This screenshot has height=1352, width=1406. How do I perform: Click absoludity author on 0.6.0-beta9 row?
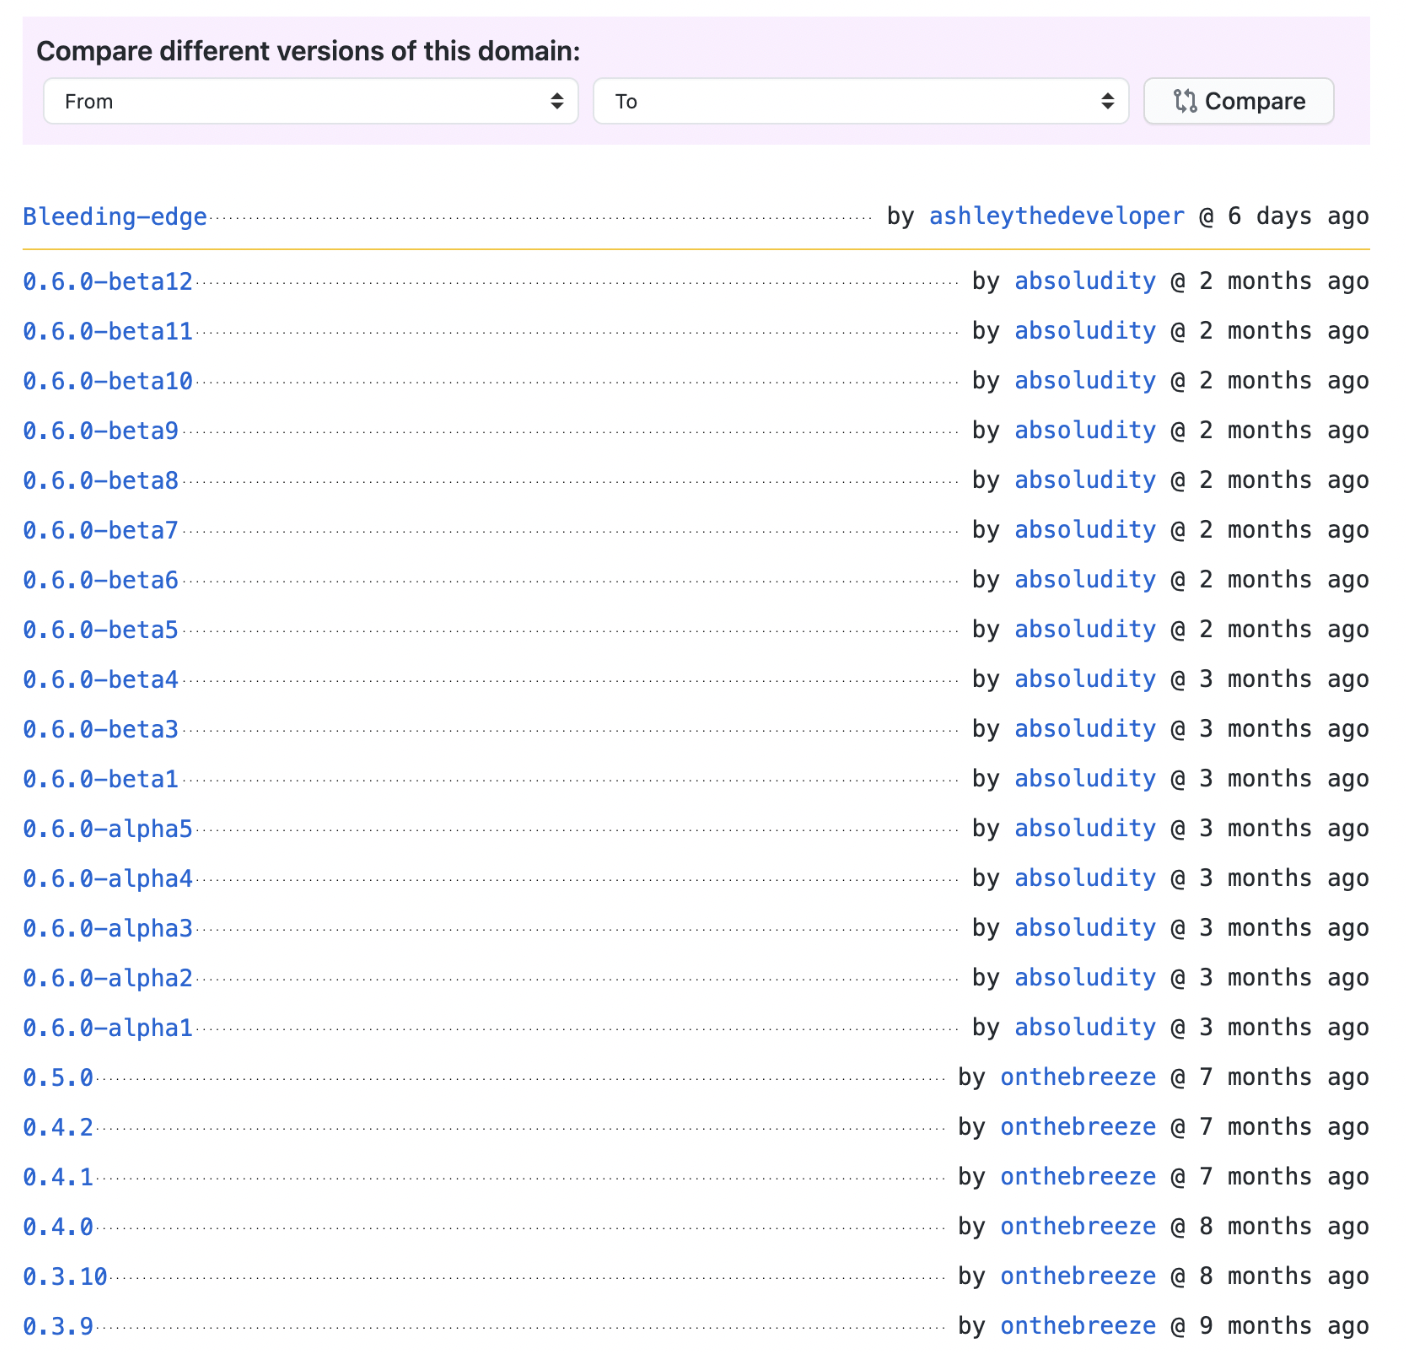coord(1085,431)
